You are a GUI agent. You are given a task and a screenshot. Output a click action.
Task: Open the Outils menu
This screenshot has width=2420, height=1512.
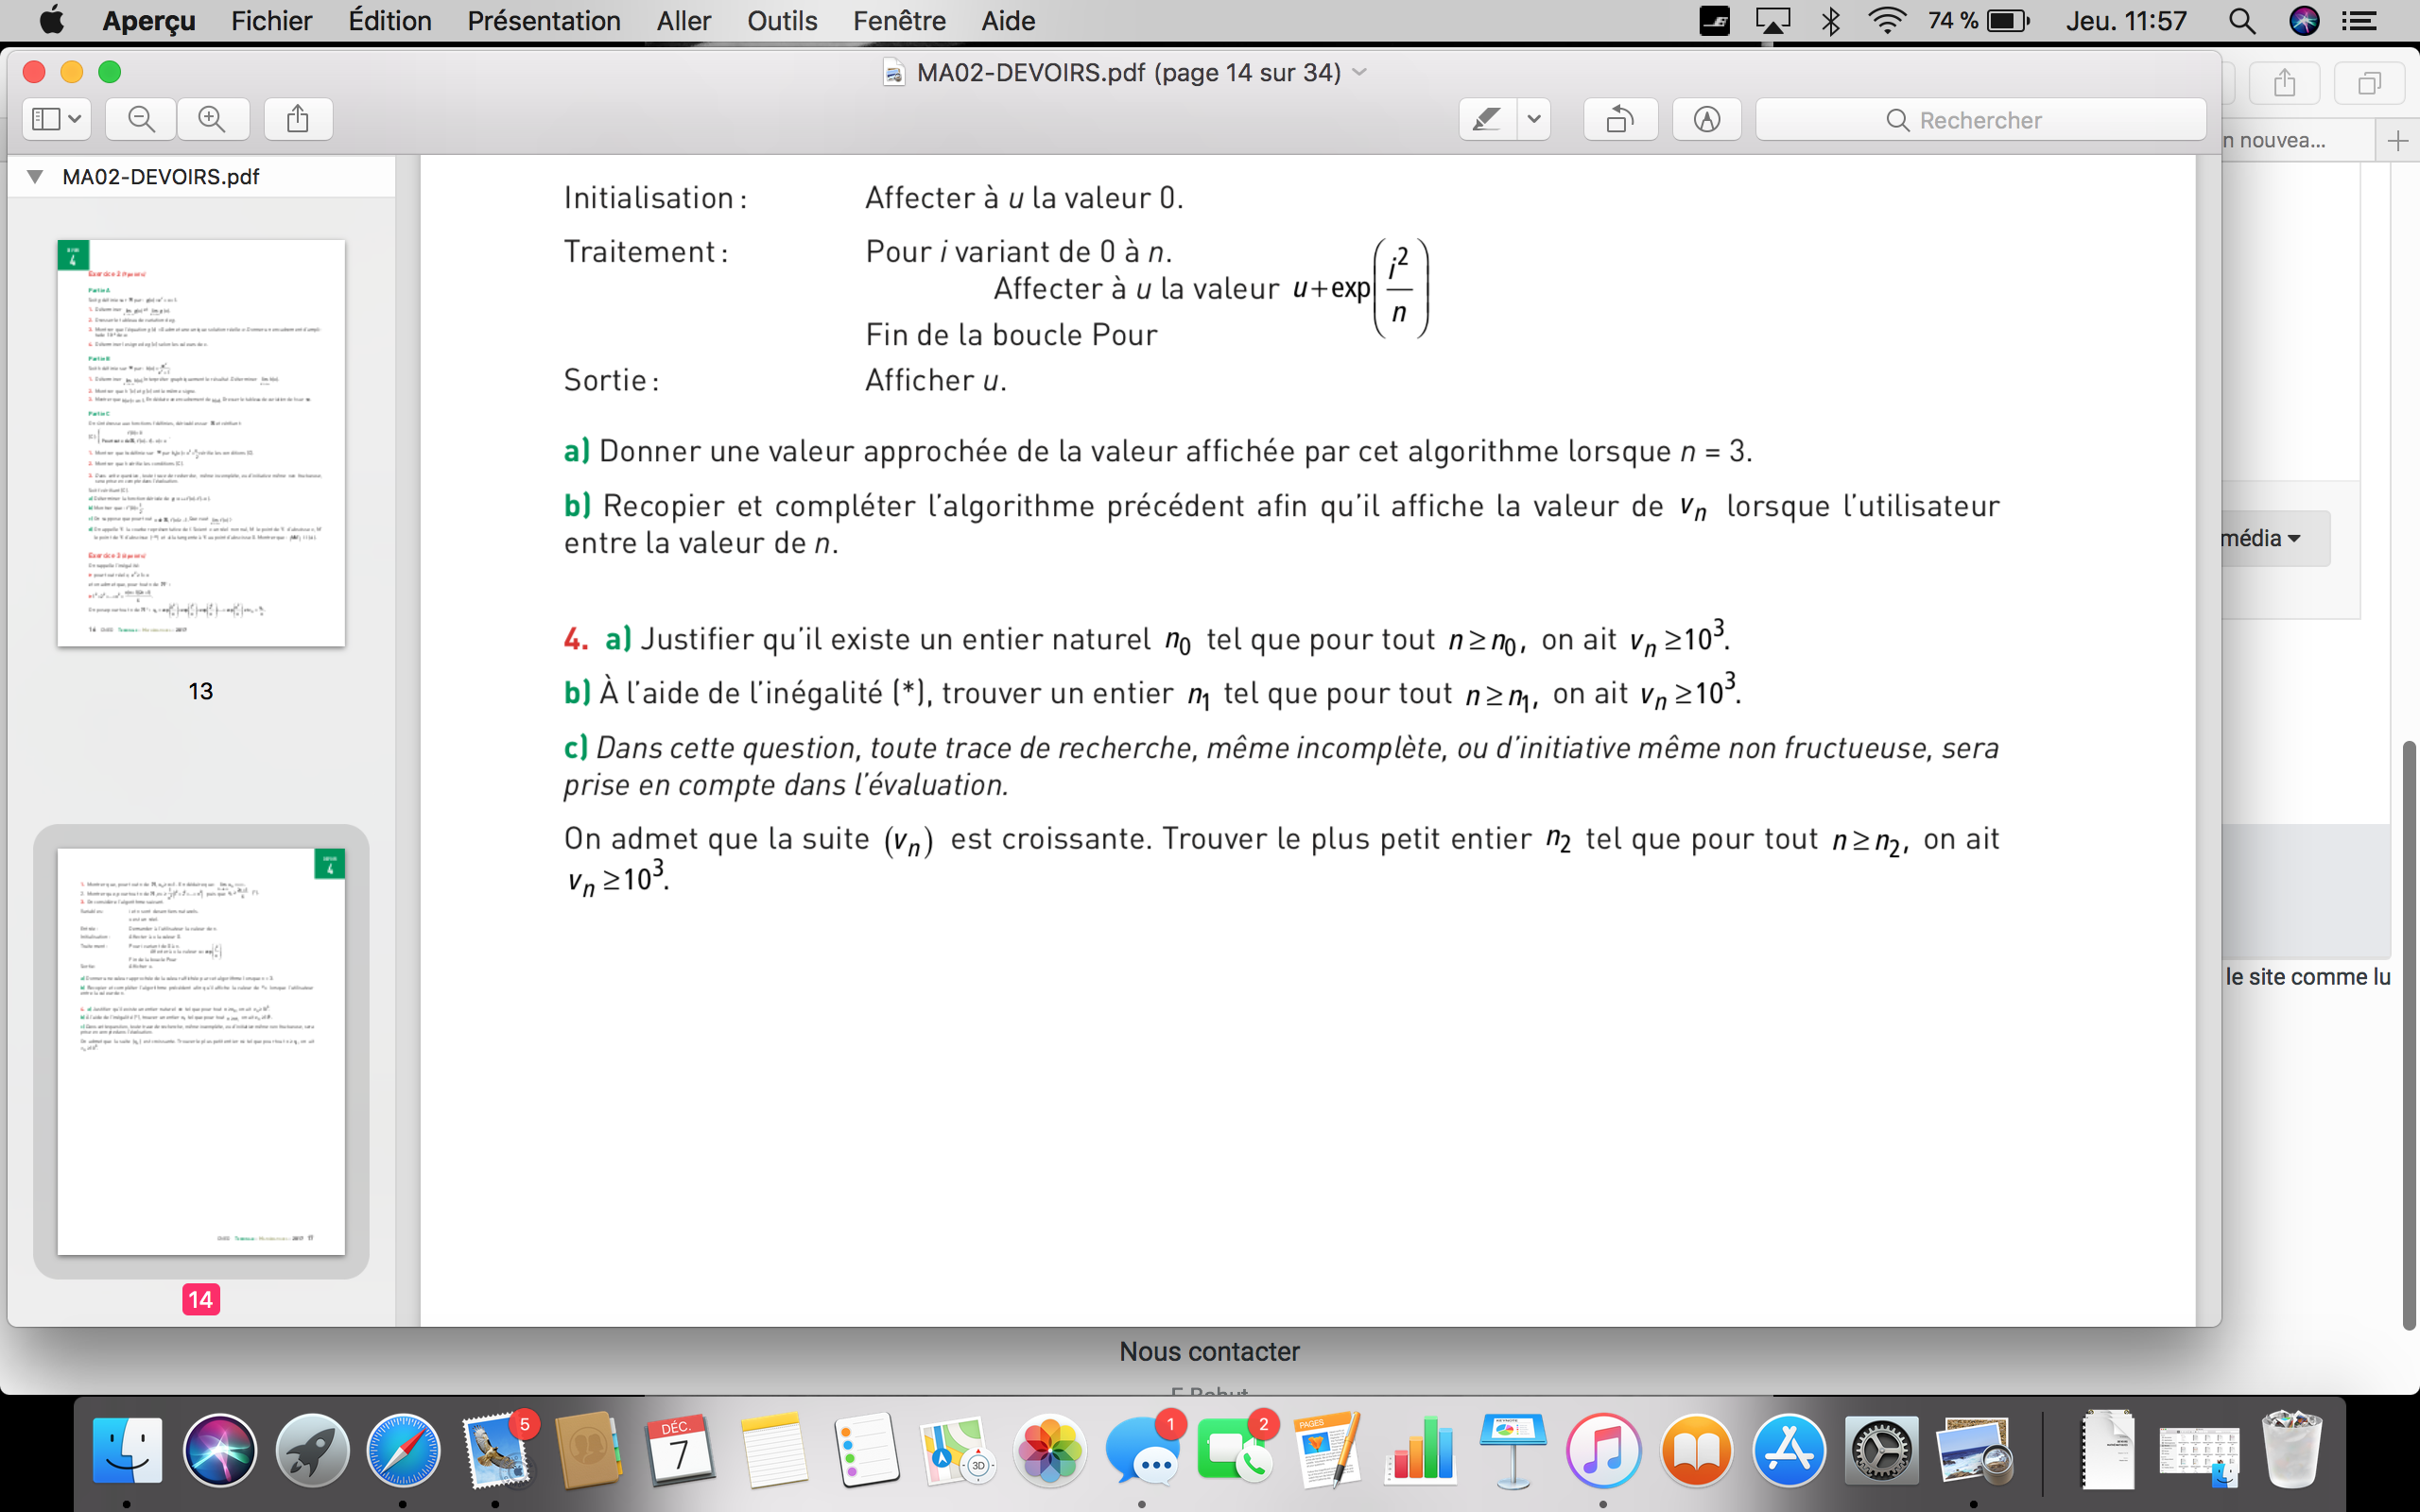pos(782,21)
